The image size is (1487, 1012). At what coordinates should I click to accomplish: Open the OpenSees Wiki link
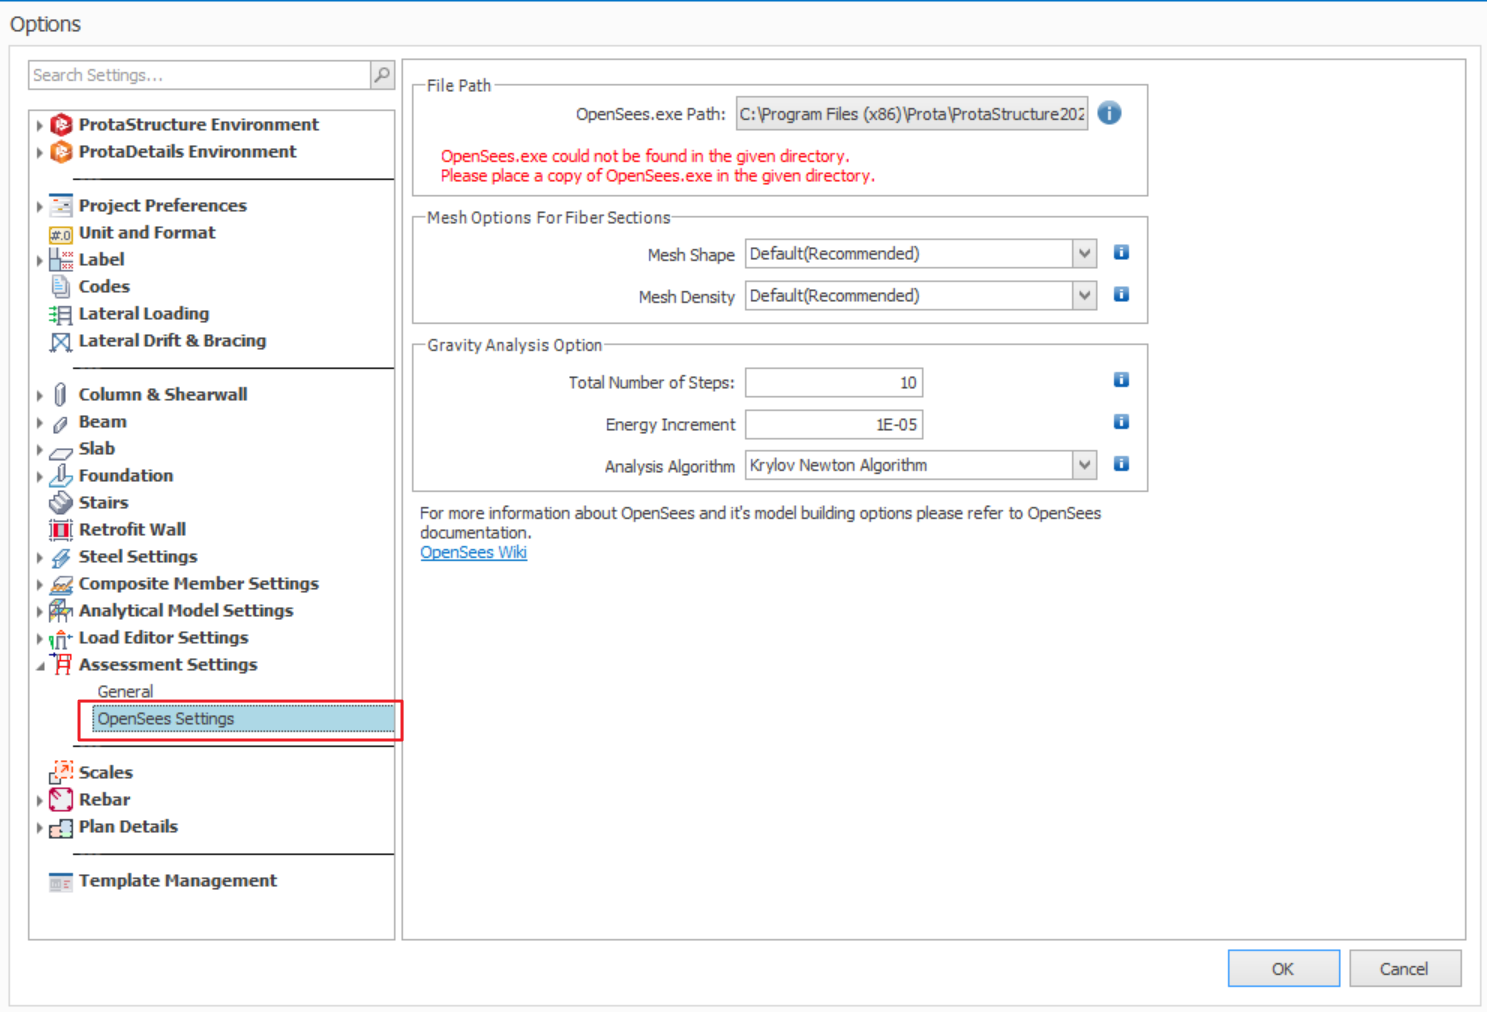point(473,552)
